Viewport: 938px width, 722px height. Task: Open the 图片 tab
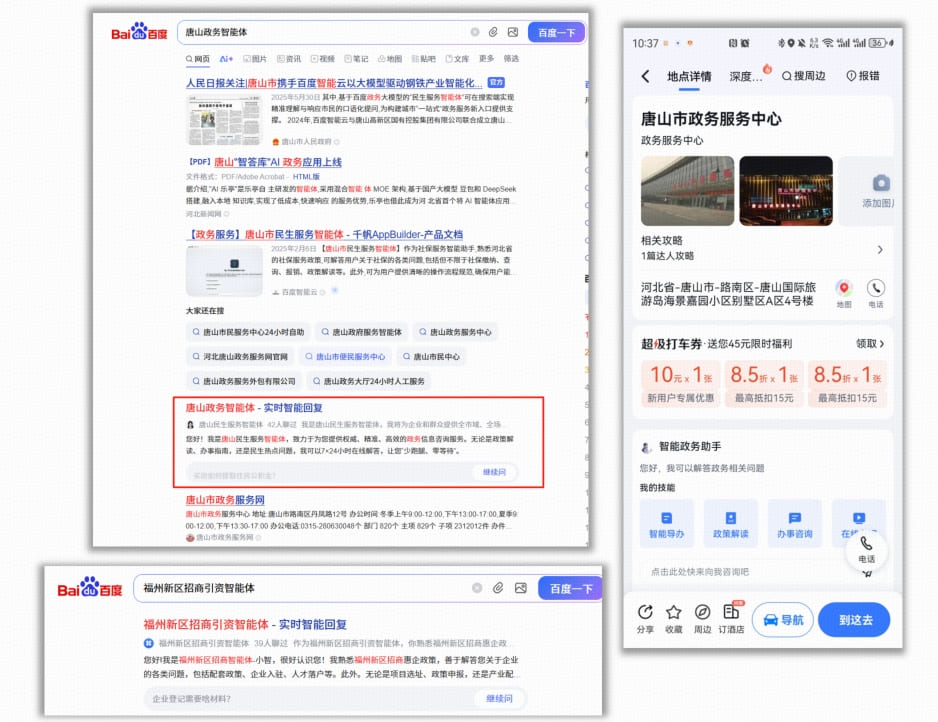255,59
